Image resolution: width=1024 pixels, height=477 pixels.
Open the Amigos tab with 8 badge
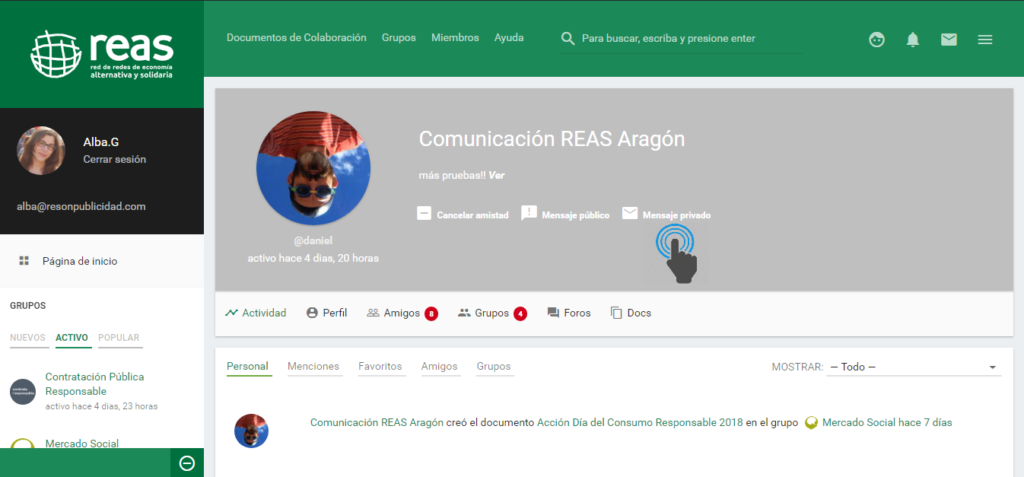click(402, 313)
